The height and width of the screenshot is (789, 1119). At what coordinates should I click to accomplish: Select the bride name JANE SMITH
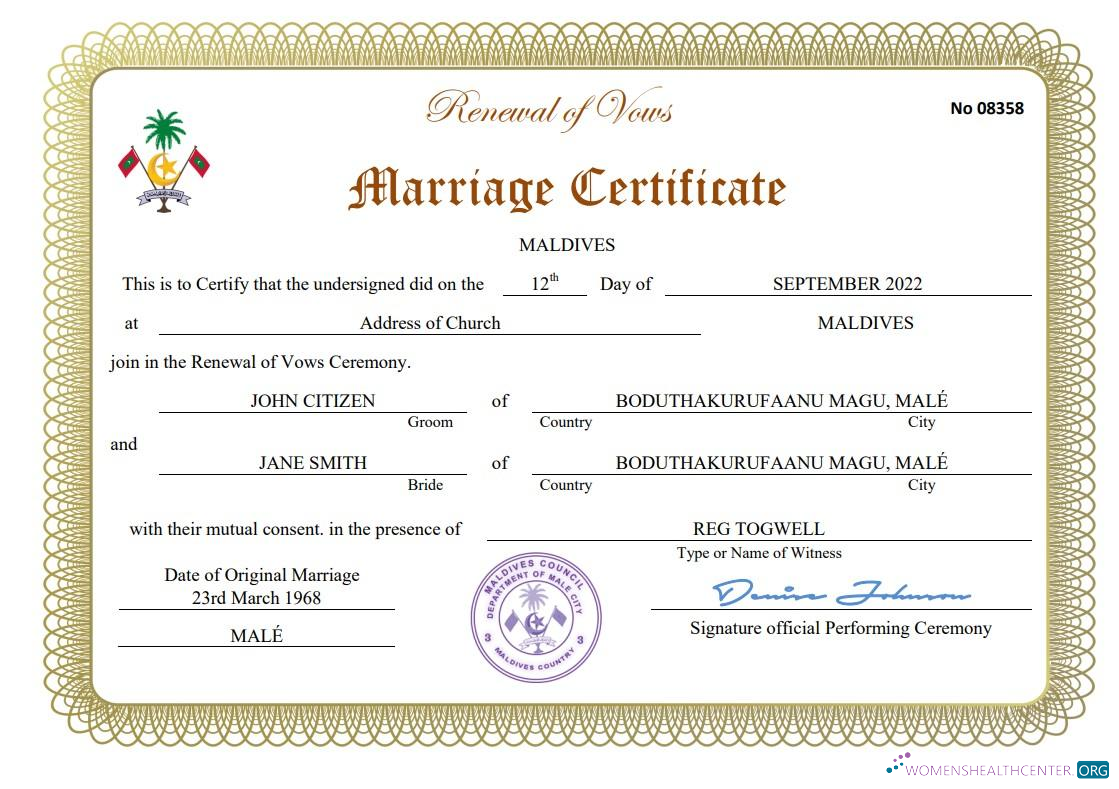tap(313, 462)
